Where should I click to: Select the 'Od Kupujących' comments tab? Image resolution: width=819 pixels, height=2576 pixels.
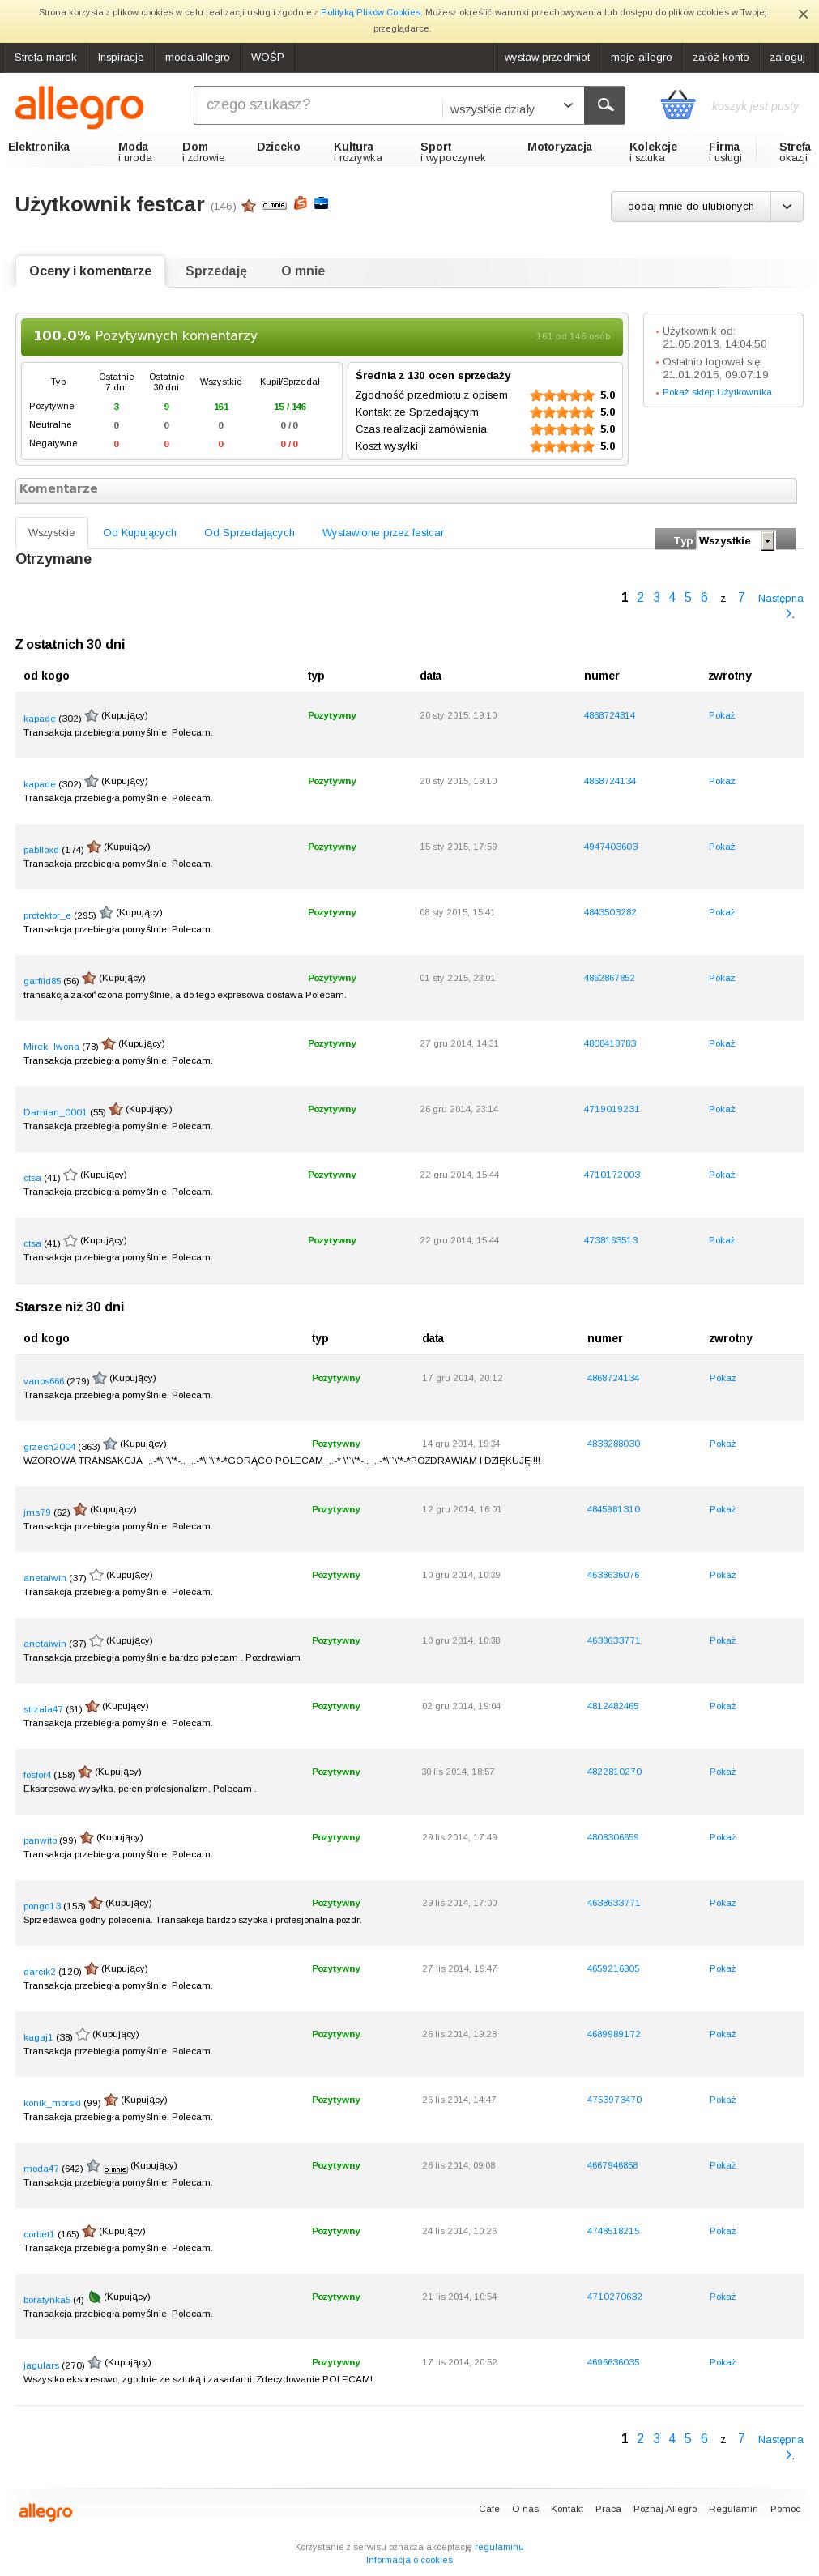140,533
